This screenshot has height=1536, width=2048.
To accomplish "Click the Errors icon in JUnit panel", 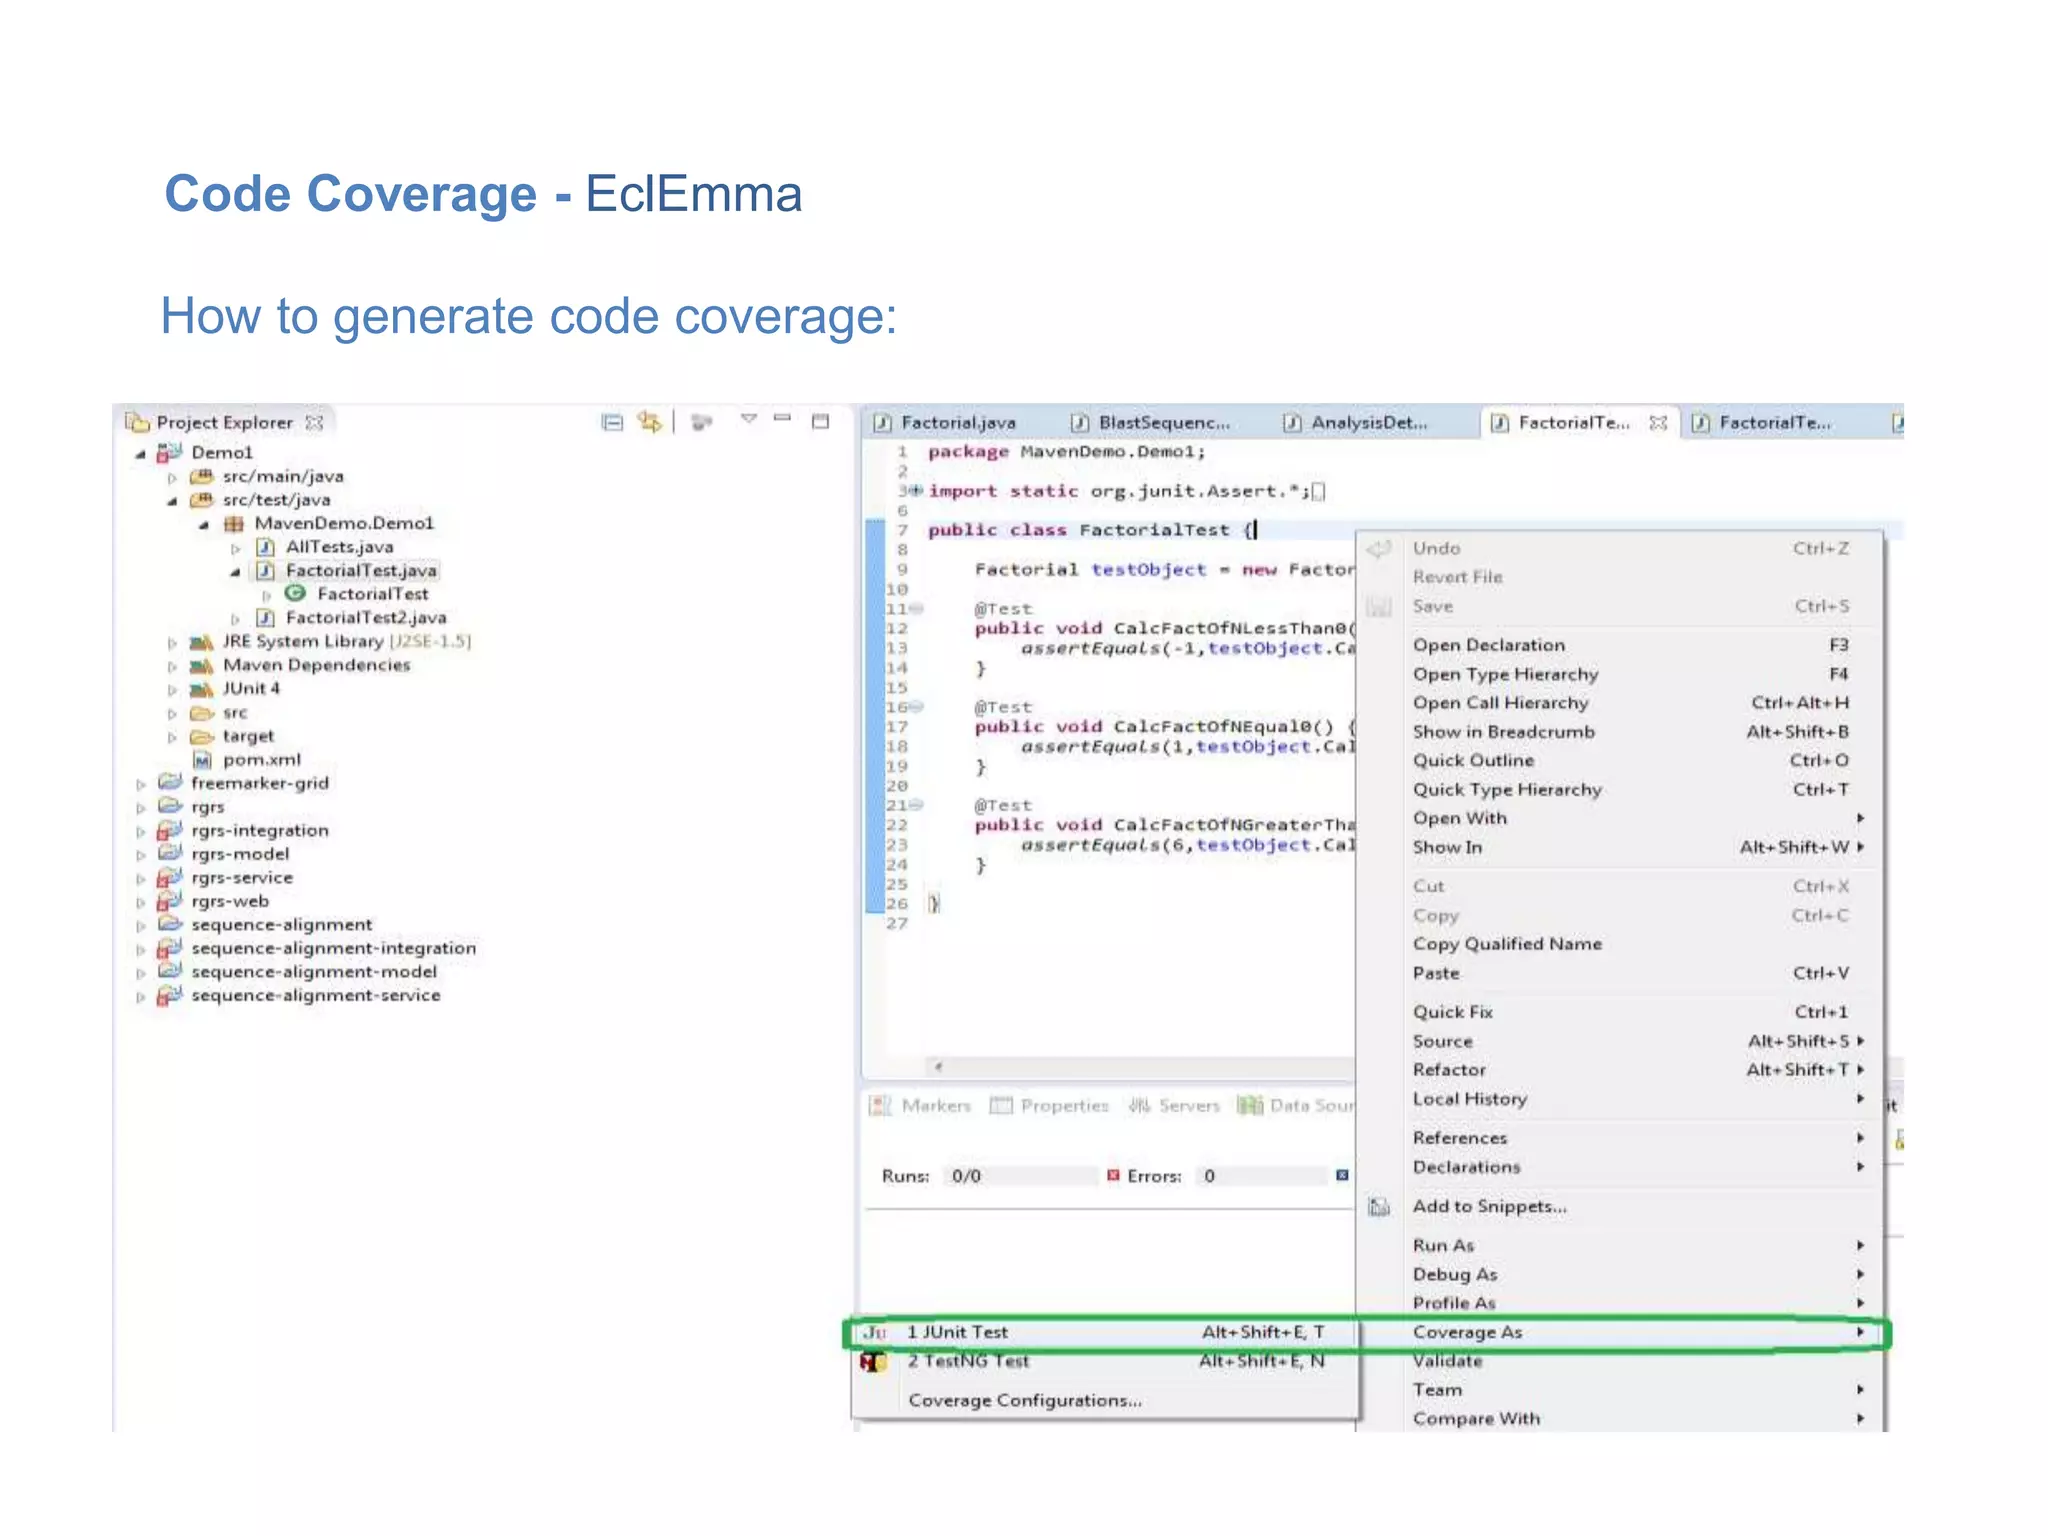I will pyautogui.click(x=1113, y=1176).
